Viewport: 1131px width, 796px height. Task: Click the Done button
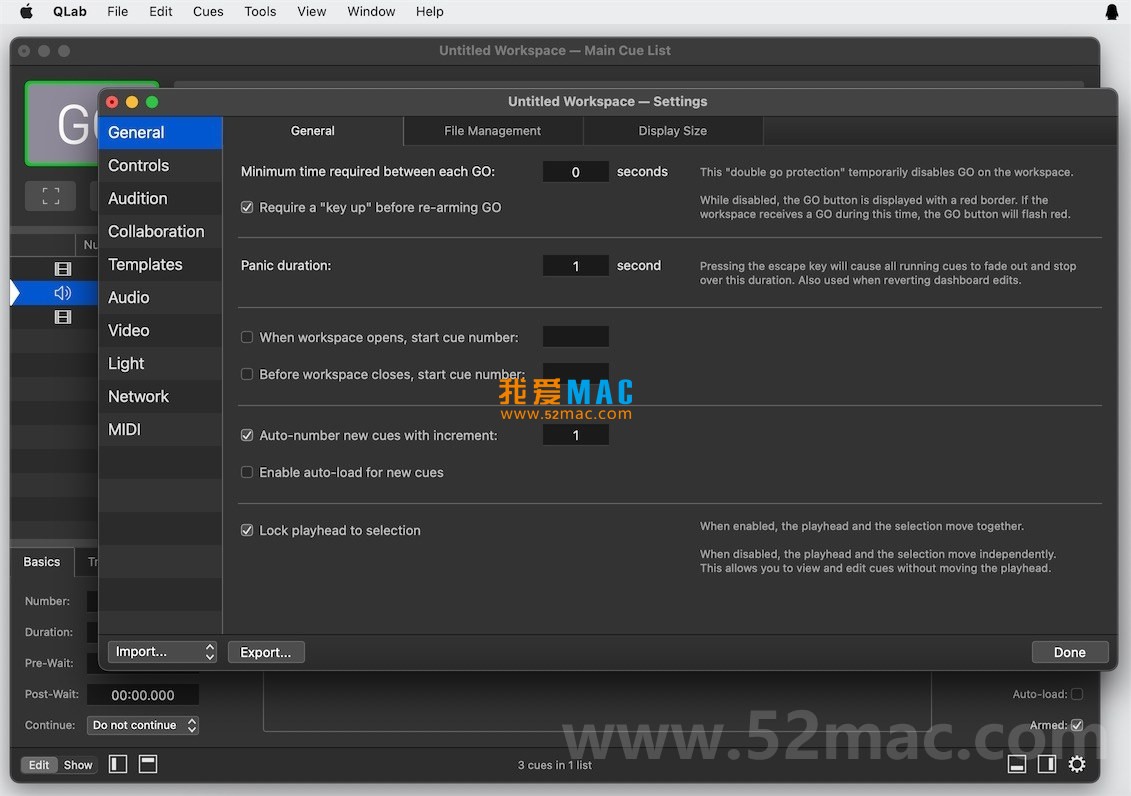[x=1070, y=652]
